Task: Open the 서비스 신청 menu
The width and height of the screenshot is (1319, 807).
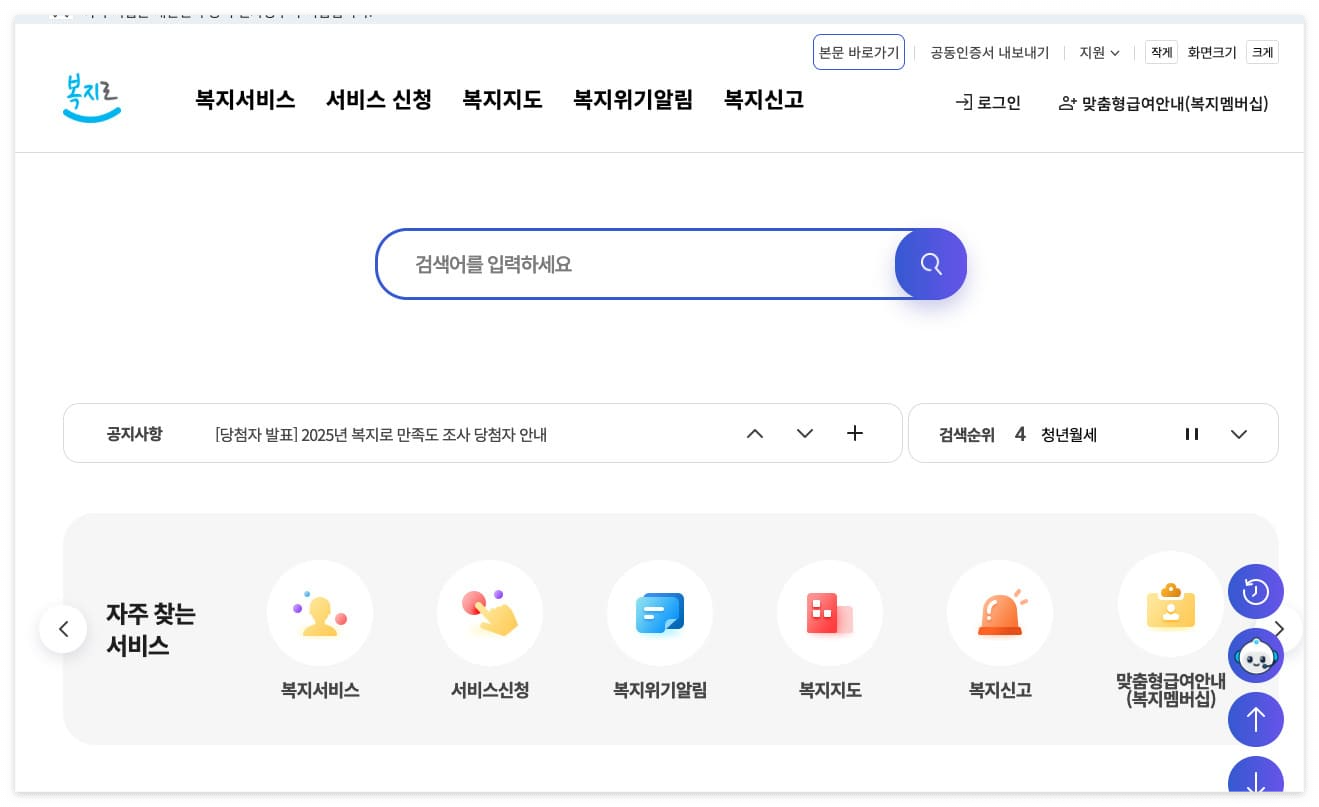Action: pos(378,99)
